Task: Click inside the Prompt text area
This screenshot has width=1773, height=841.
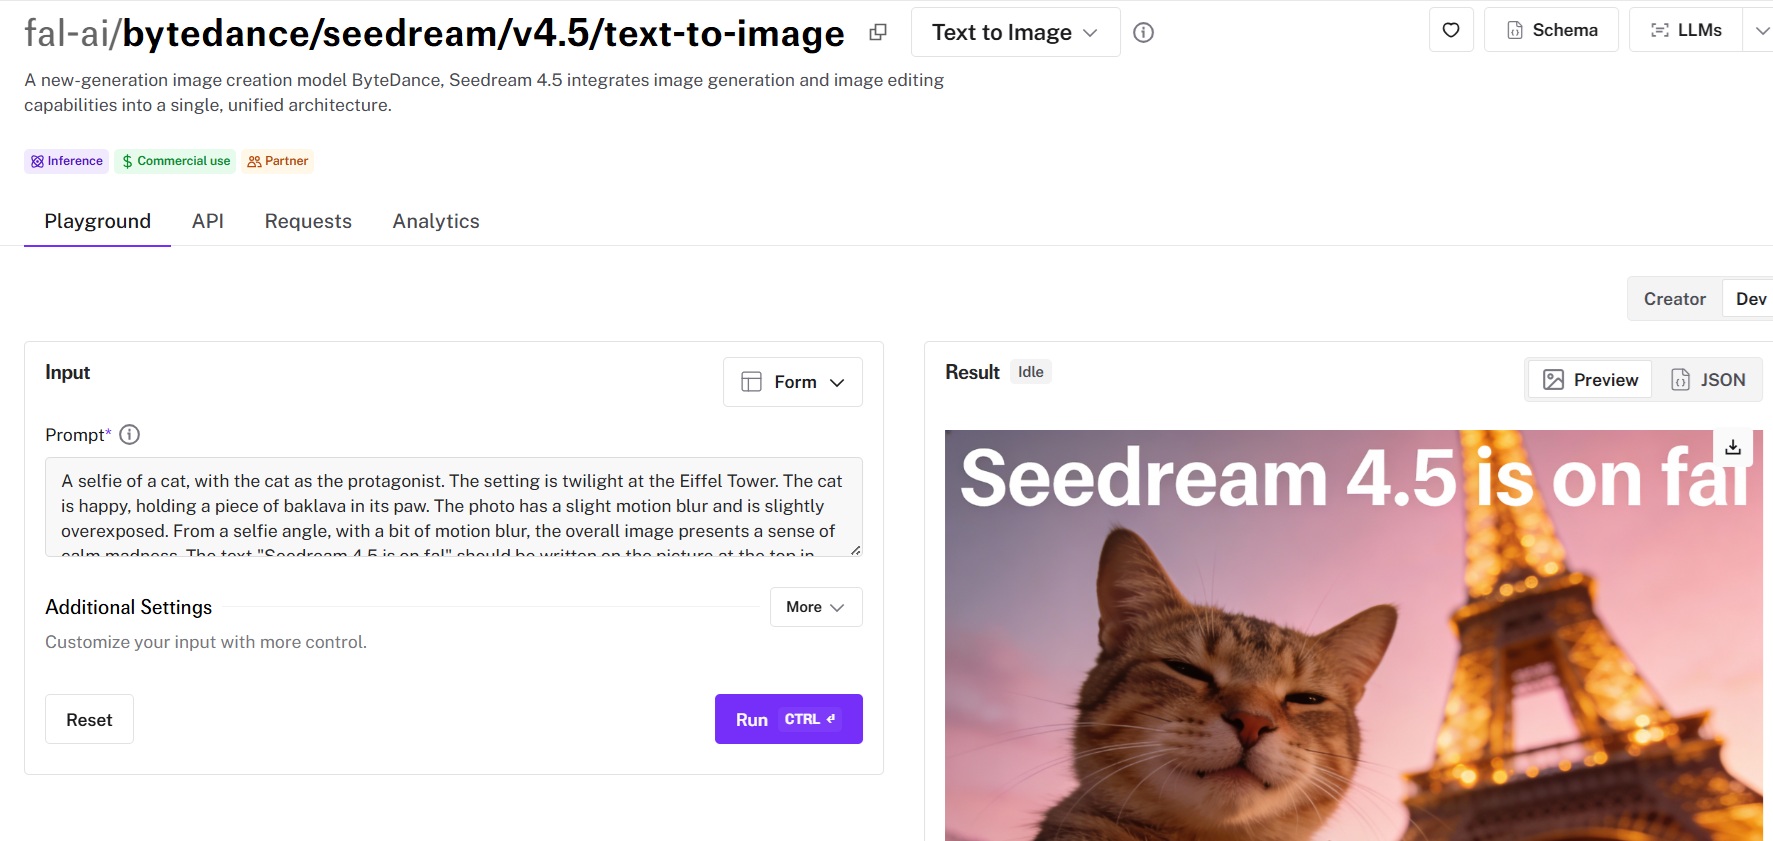Action: [x=453, y=506]
